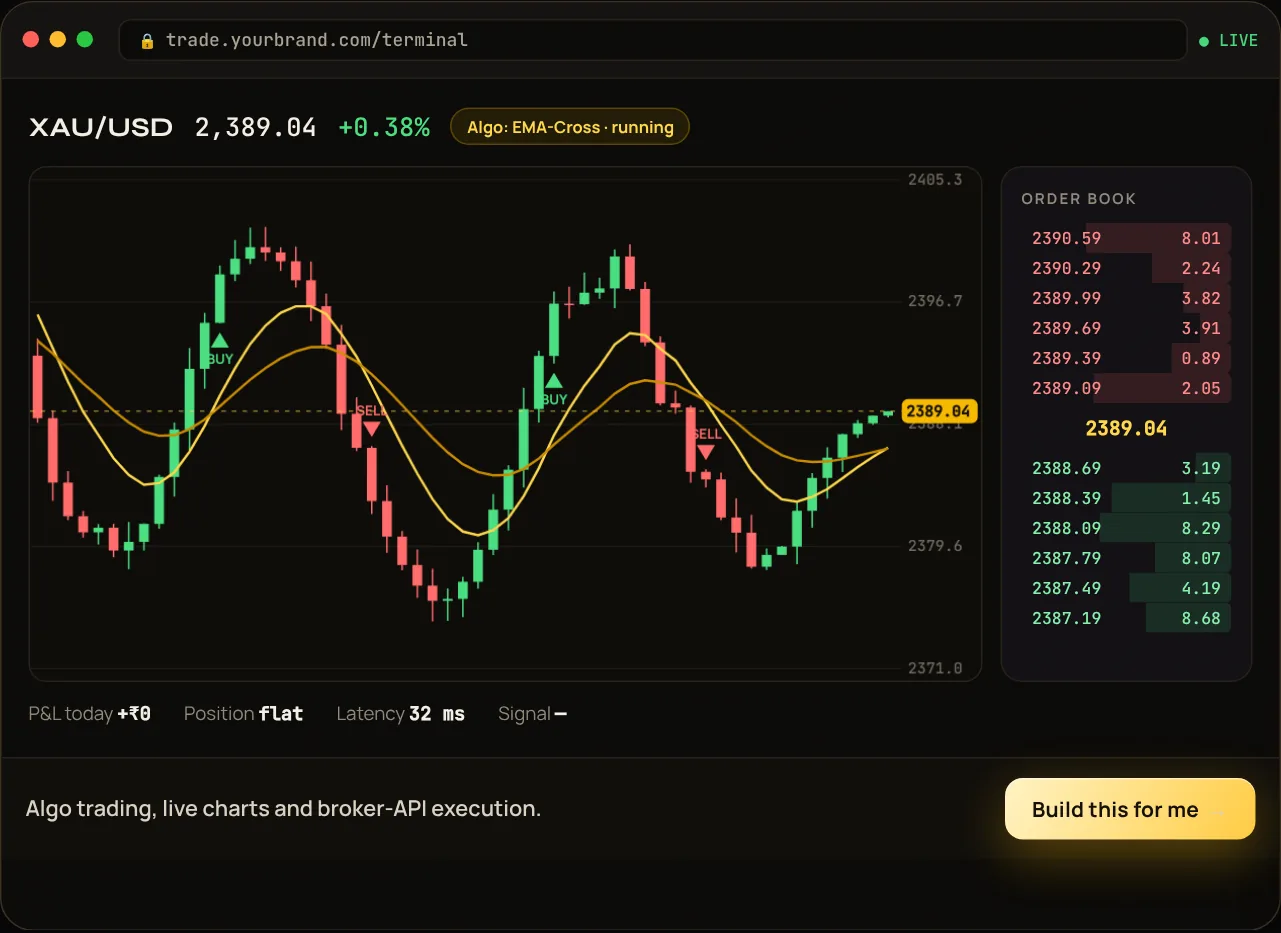Viewport: 1281px width, 933px height.
Task: Click the Latency 32 ms stat
Action: (401, 713)
